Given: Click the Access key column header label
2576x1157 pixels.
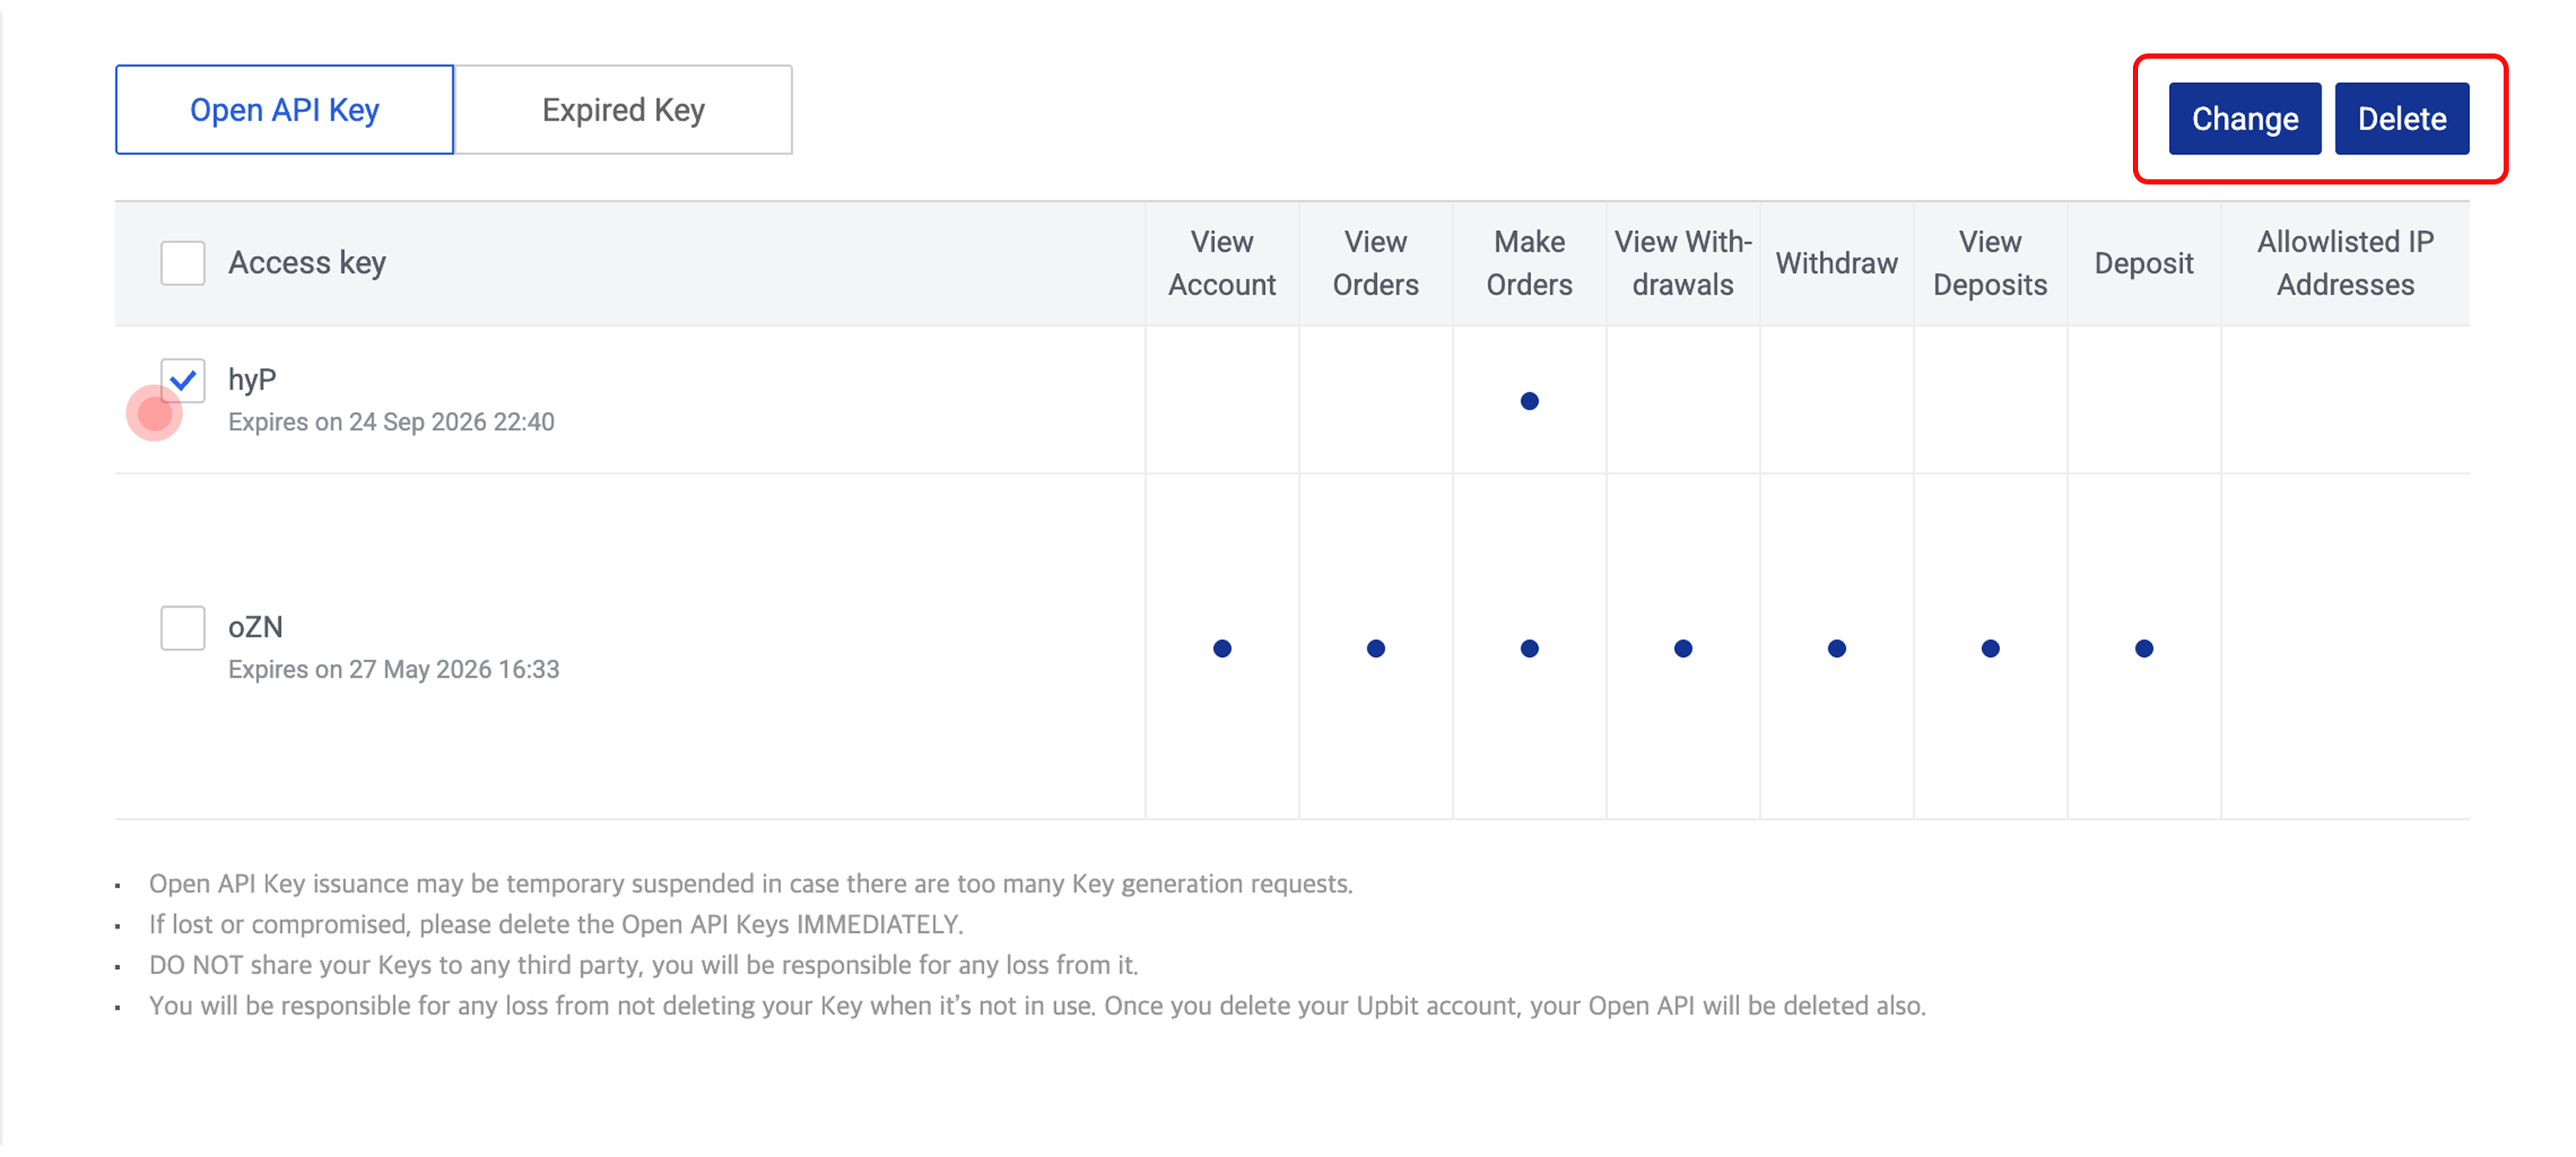Looking at the screenshot, I should (307, 263).
